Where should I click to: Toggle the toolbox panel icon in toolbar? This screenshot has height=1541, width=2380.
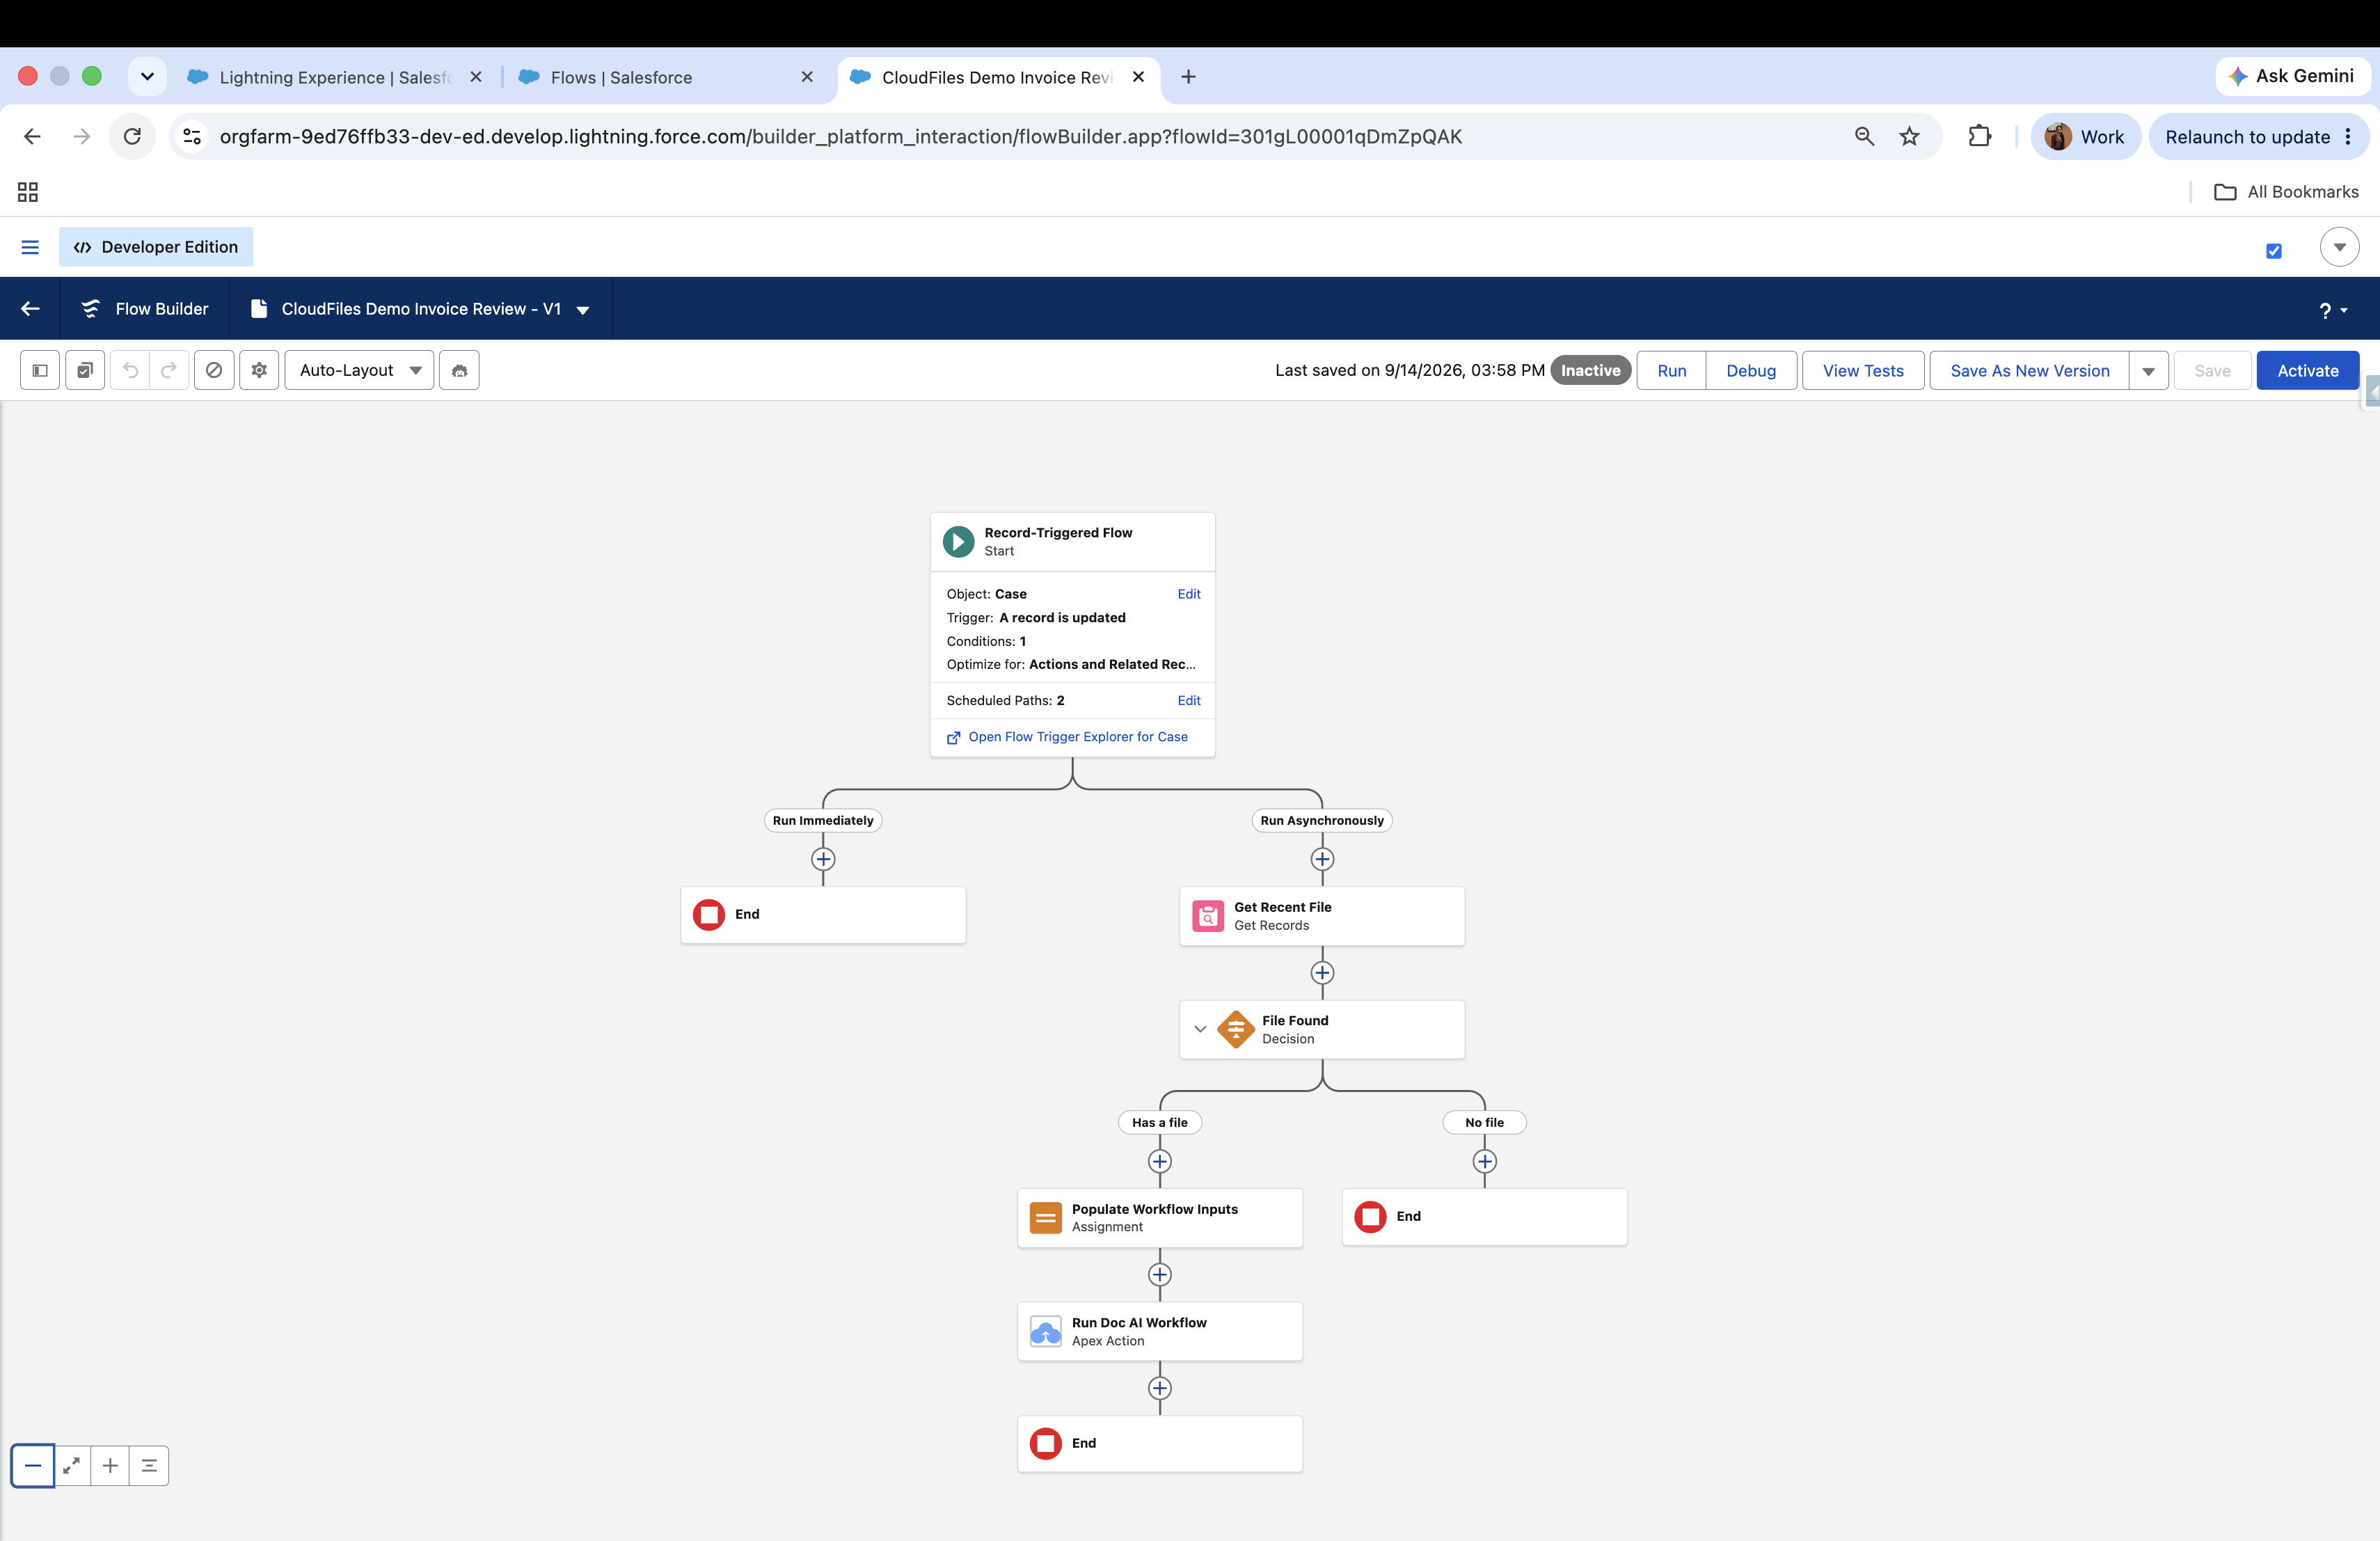(x=40, y=370)
